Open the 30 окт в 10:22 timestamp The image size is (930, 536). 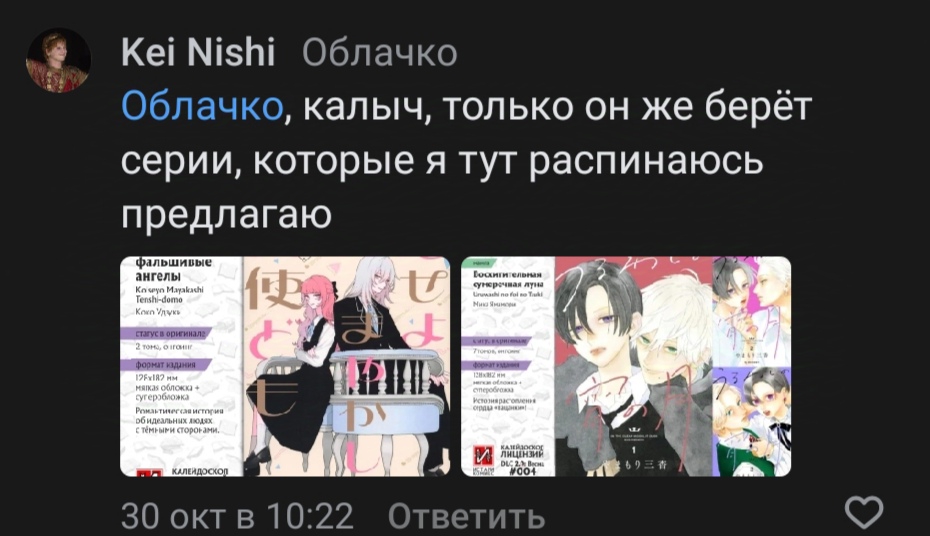tap(237, 516)
